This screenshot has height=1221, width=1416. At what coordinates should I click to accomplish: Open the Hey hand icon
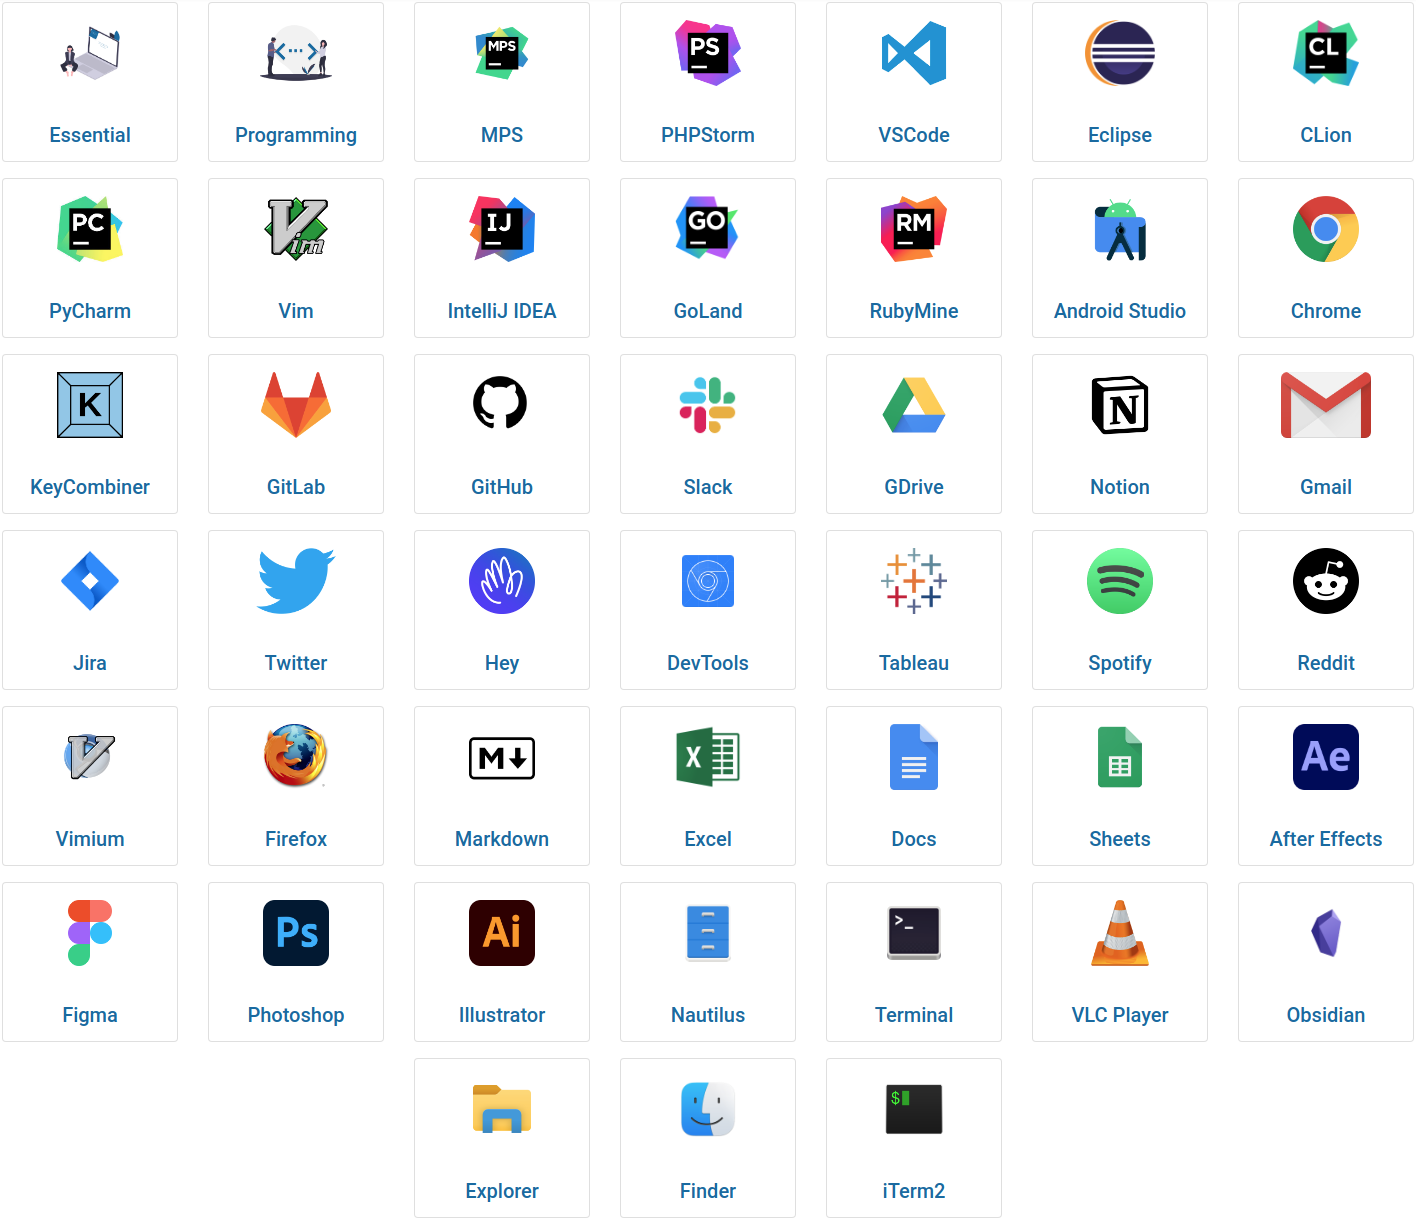(502, 581)
